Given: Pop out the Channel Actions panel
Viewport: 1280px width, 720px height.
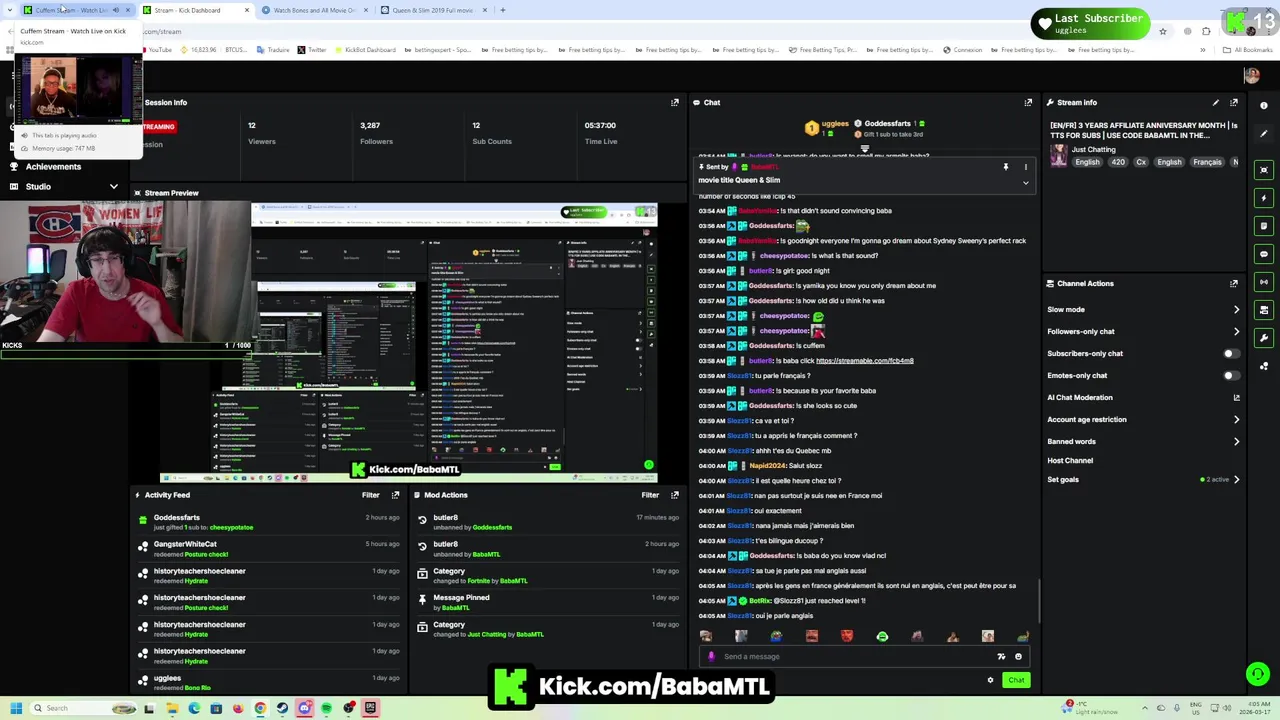Looking at the screenshot, I should point(1234,283).
